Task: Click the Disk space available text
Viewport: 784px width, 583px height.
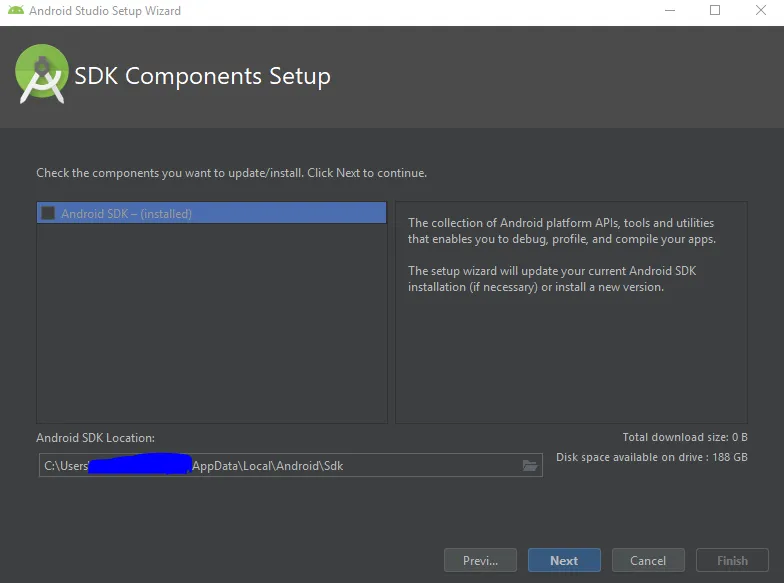Action: coord(651,457)
